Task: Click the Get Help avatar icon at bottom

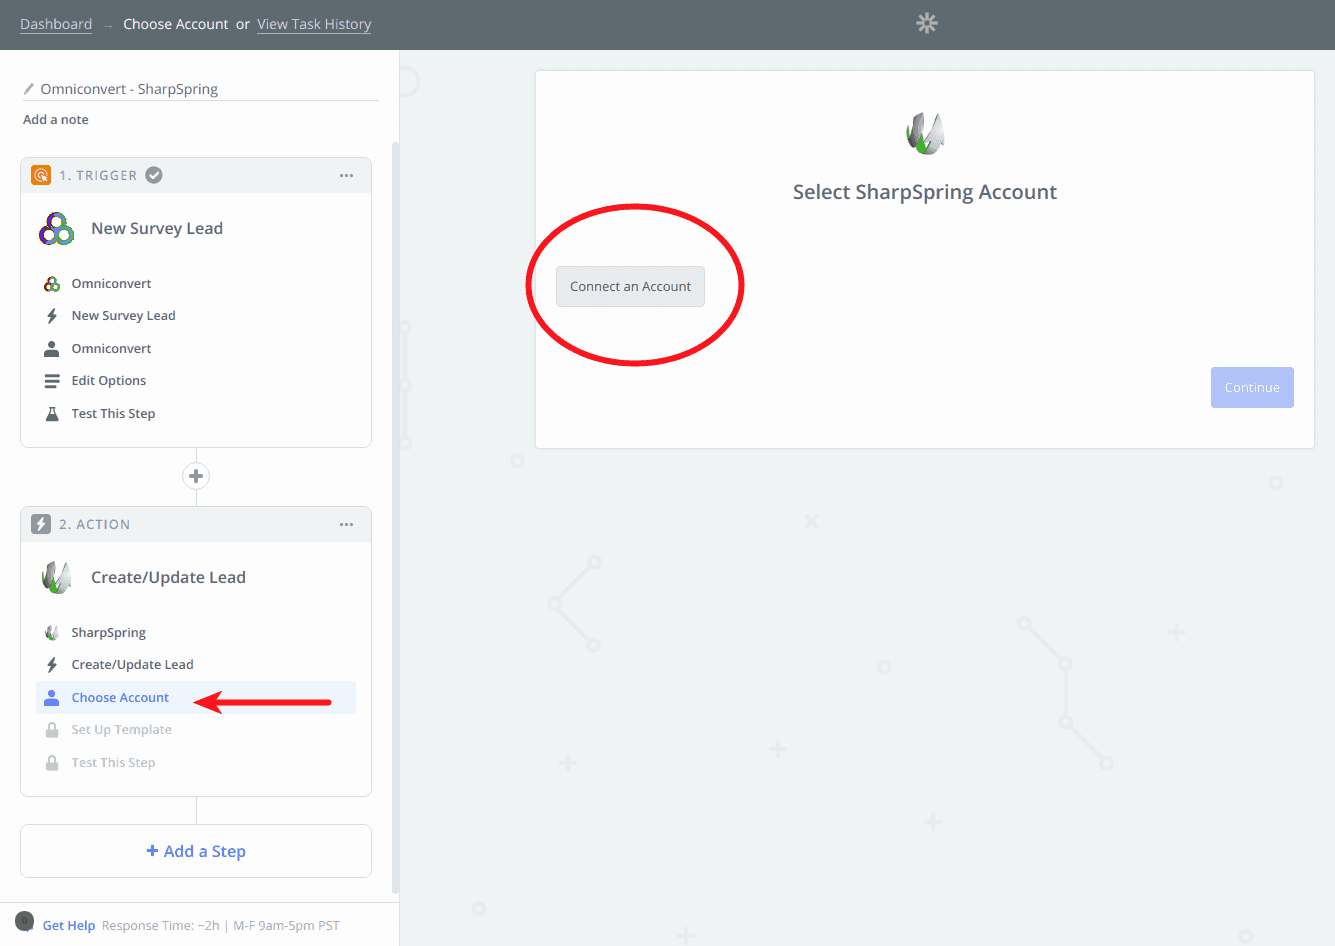Action: pos(23,924)
